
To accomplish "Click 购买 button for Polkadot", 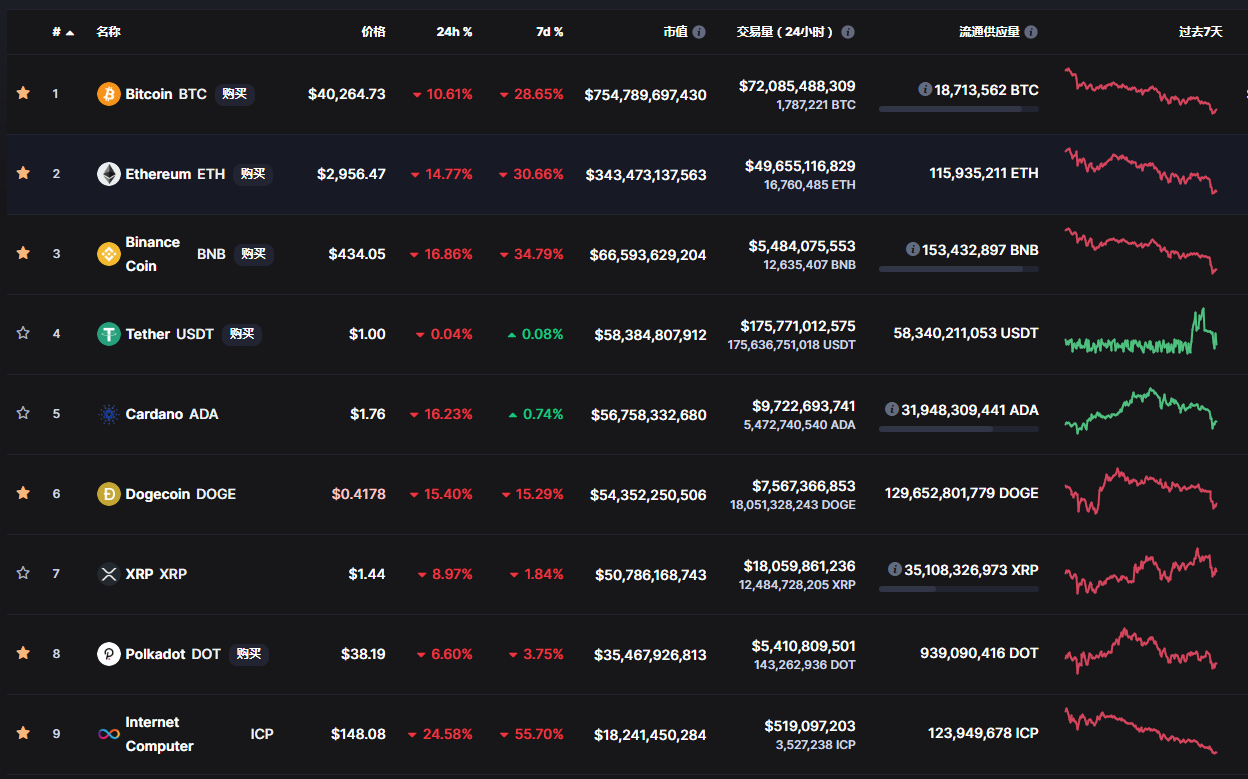I will click(249, 654).
